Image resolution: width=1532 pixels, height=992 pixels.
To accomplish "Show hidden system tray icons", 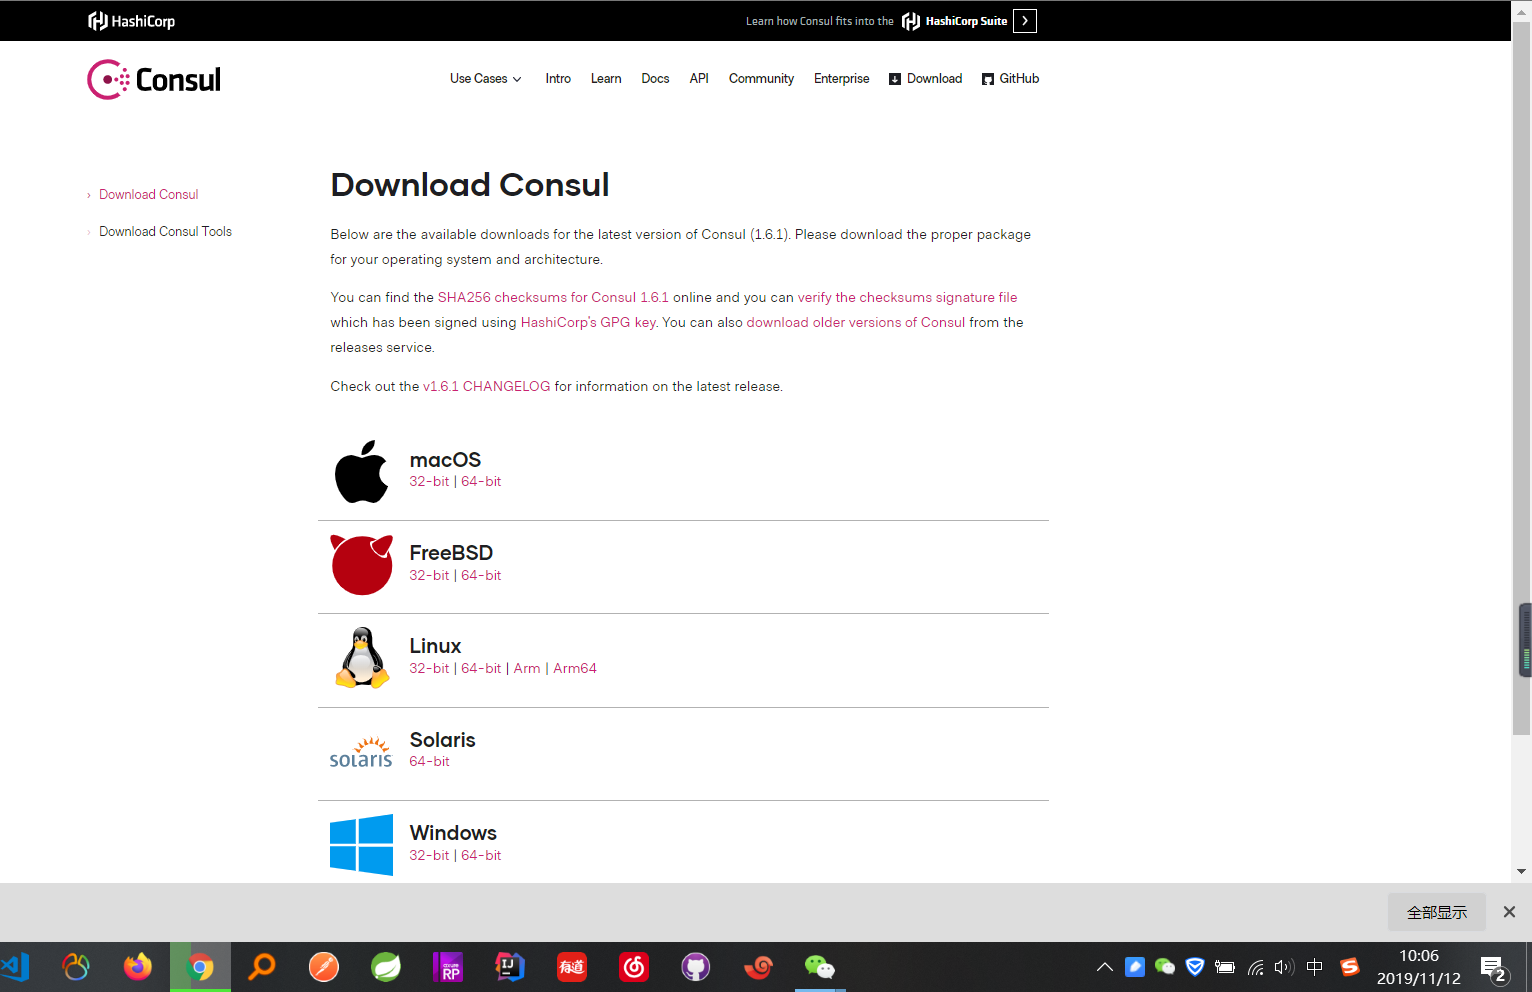I will click(x=1105, y=967).
